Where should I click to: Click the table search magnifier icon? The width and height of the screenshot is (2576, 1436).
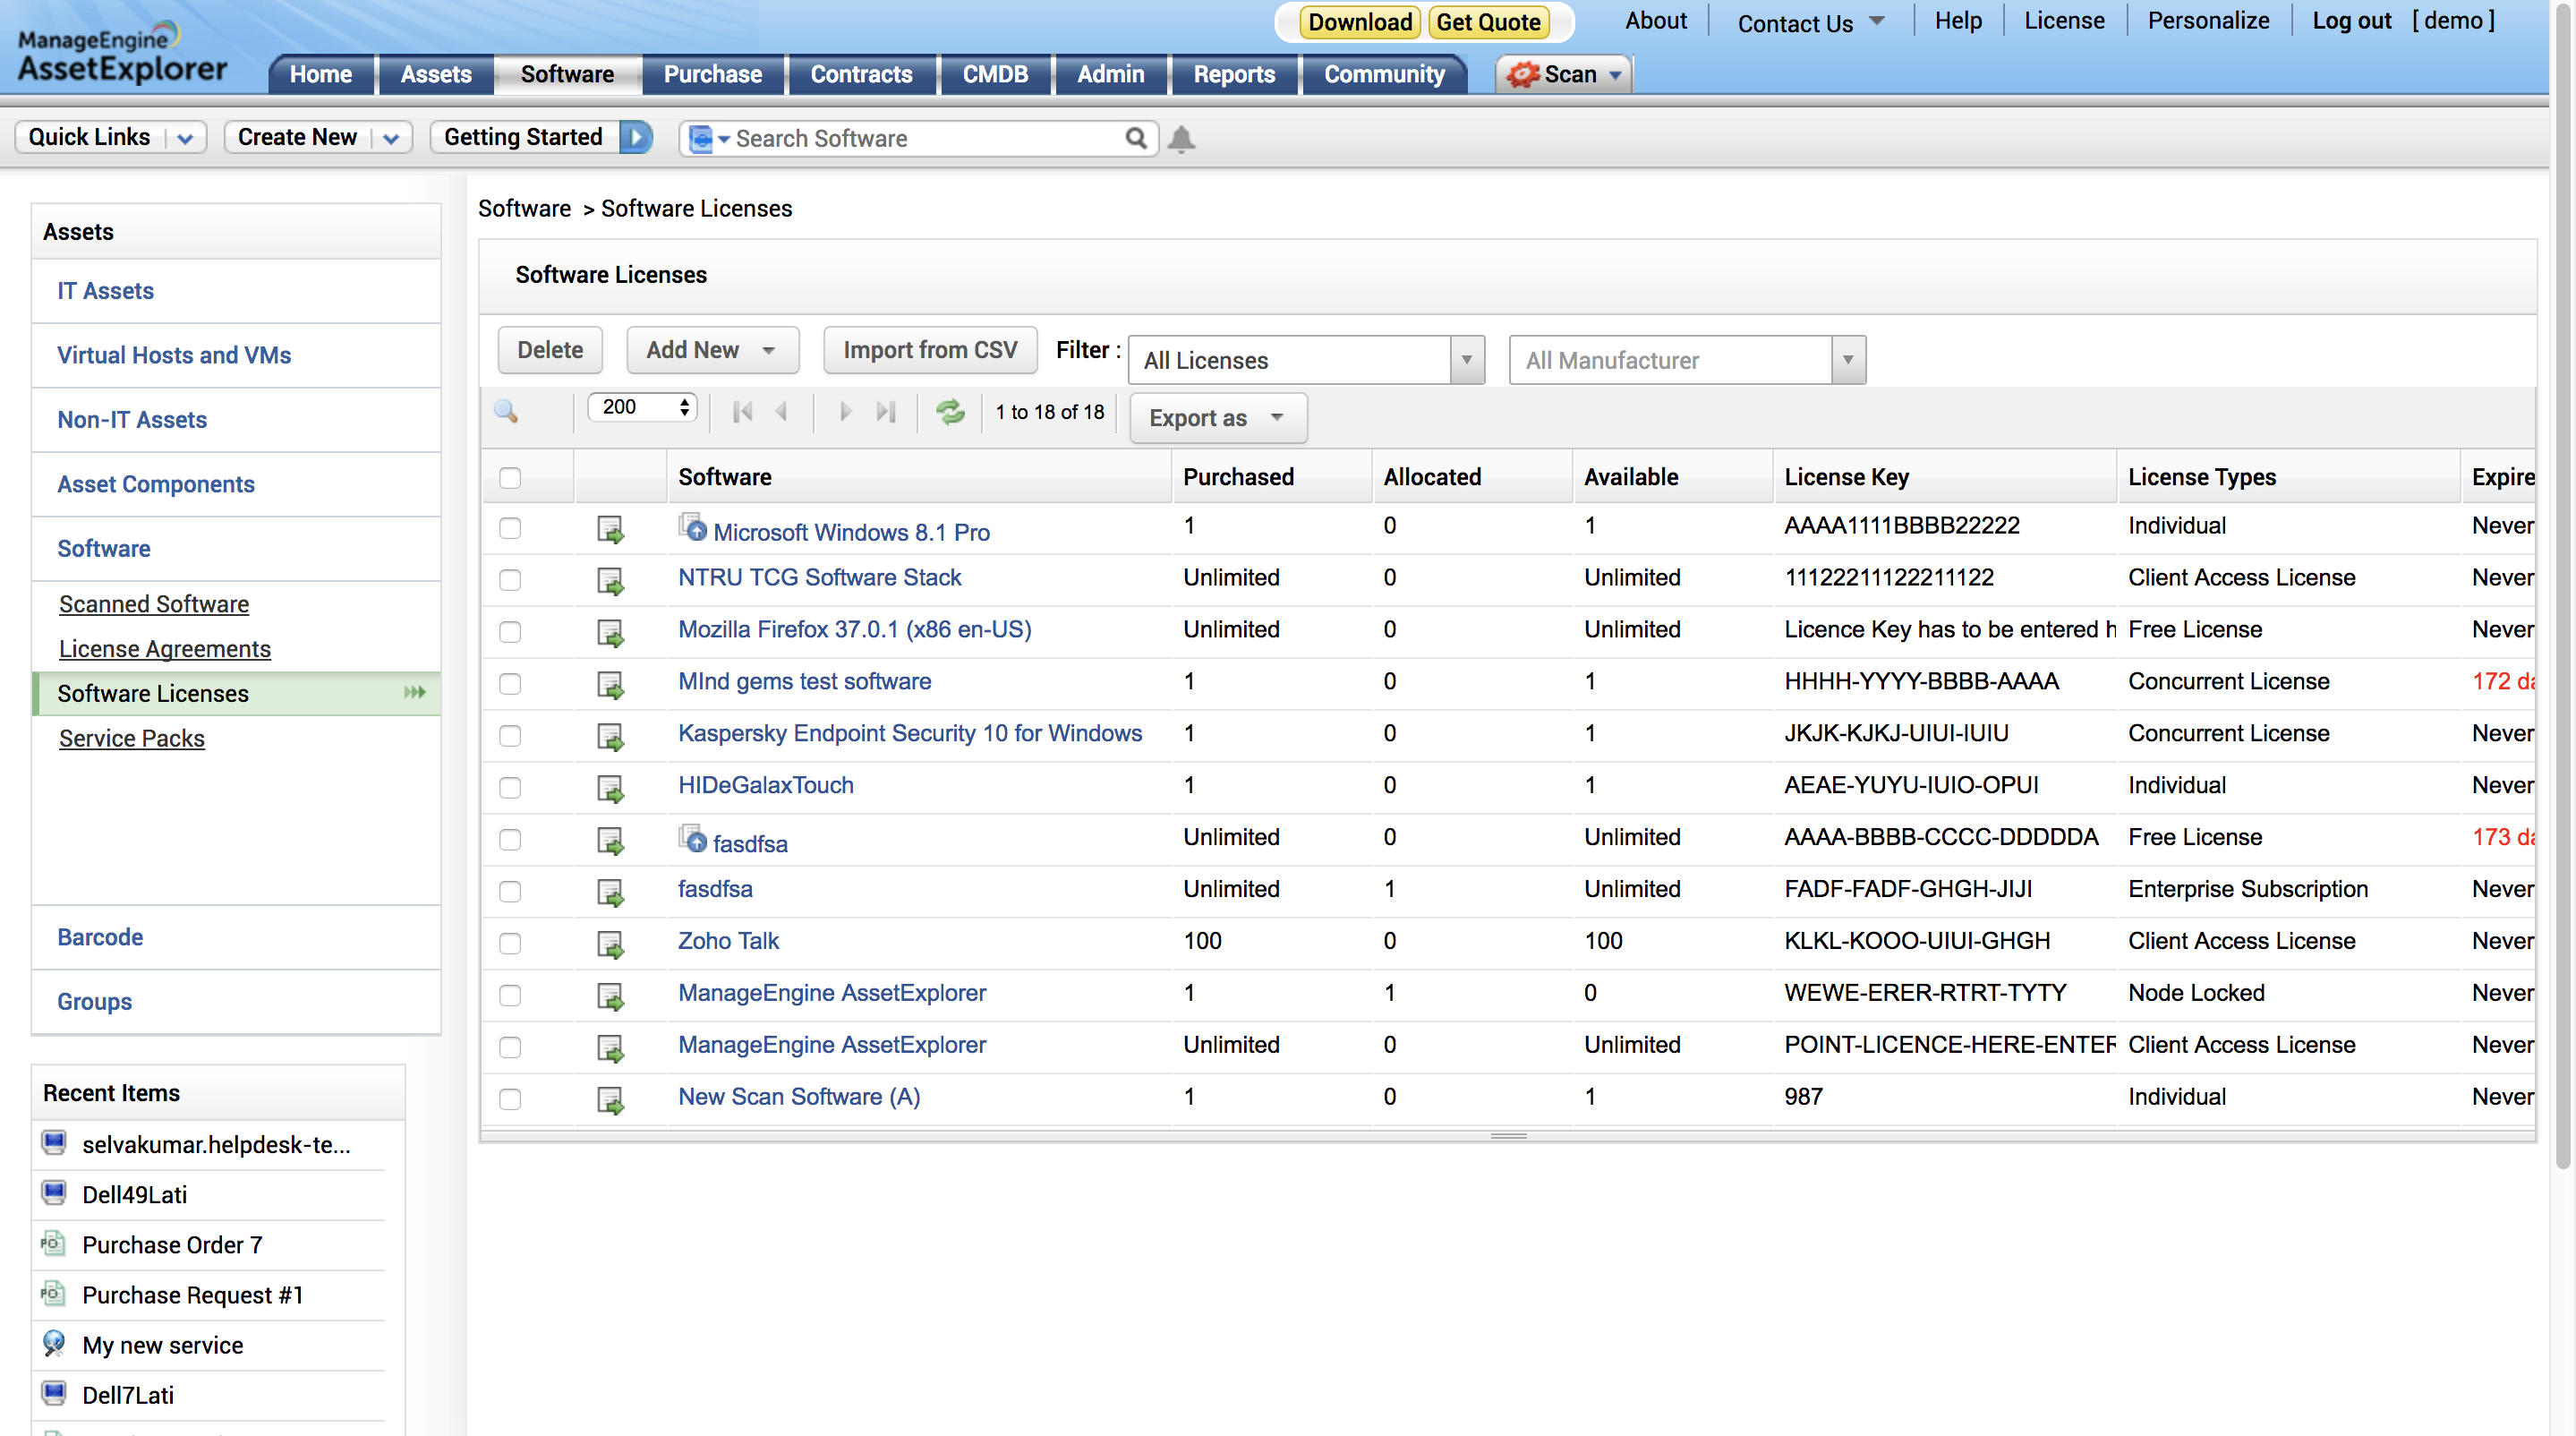pos(506,411)
